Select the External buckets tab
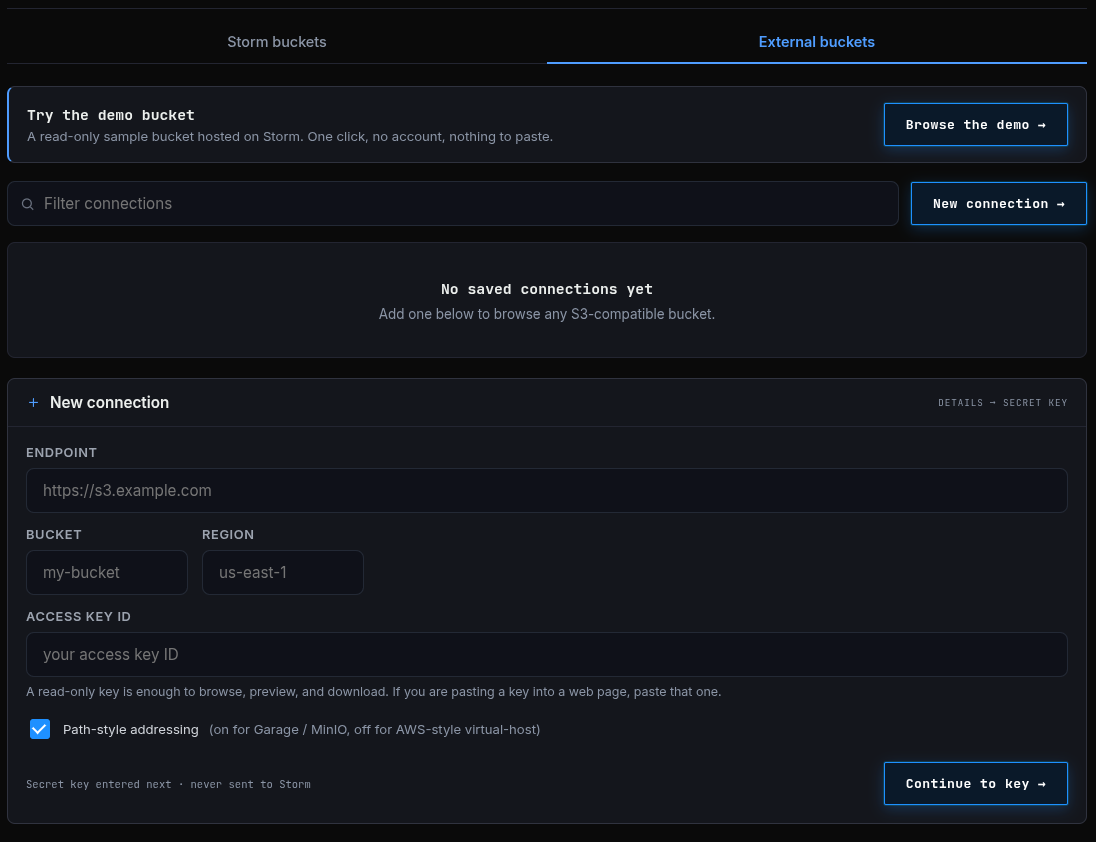Image resolution: width=1096 pixels, height=842 pixels. (816, 42)
